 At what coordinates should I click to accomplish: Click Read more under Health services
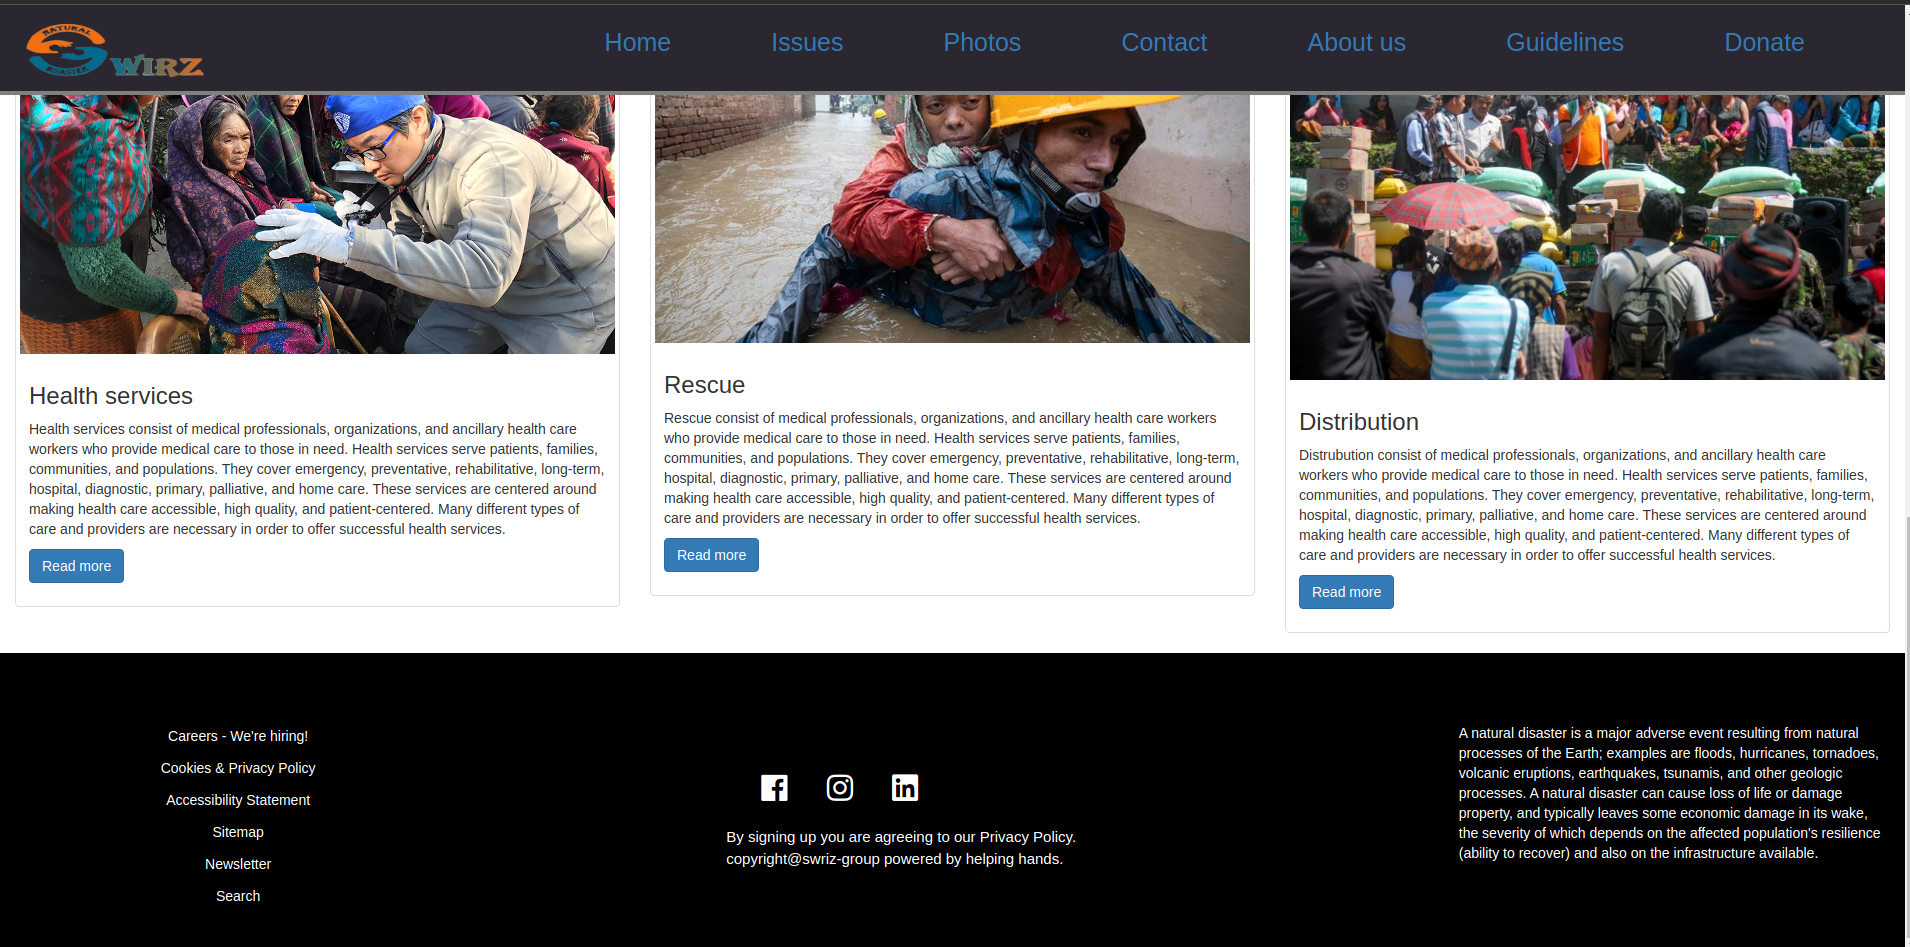click(x=76, y=566)
